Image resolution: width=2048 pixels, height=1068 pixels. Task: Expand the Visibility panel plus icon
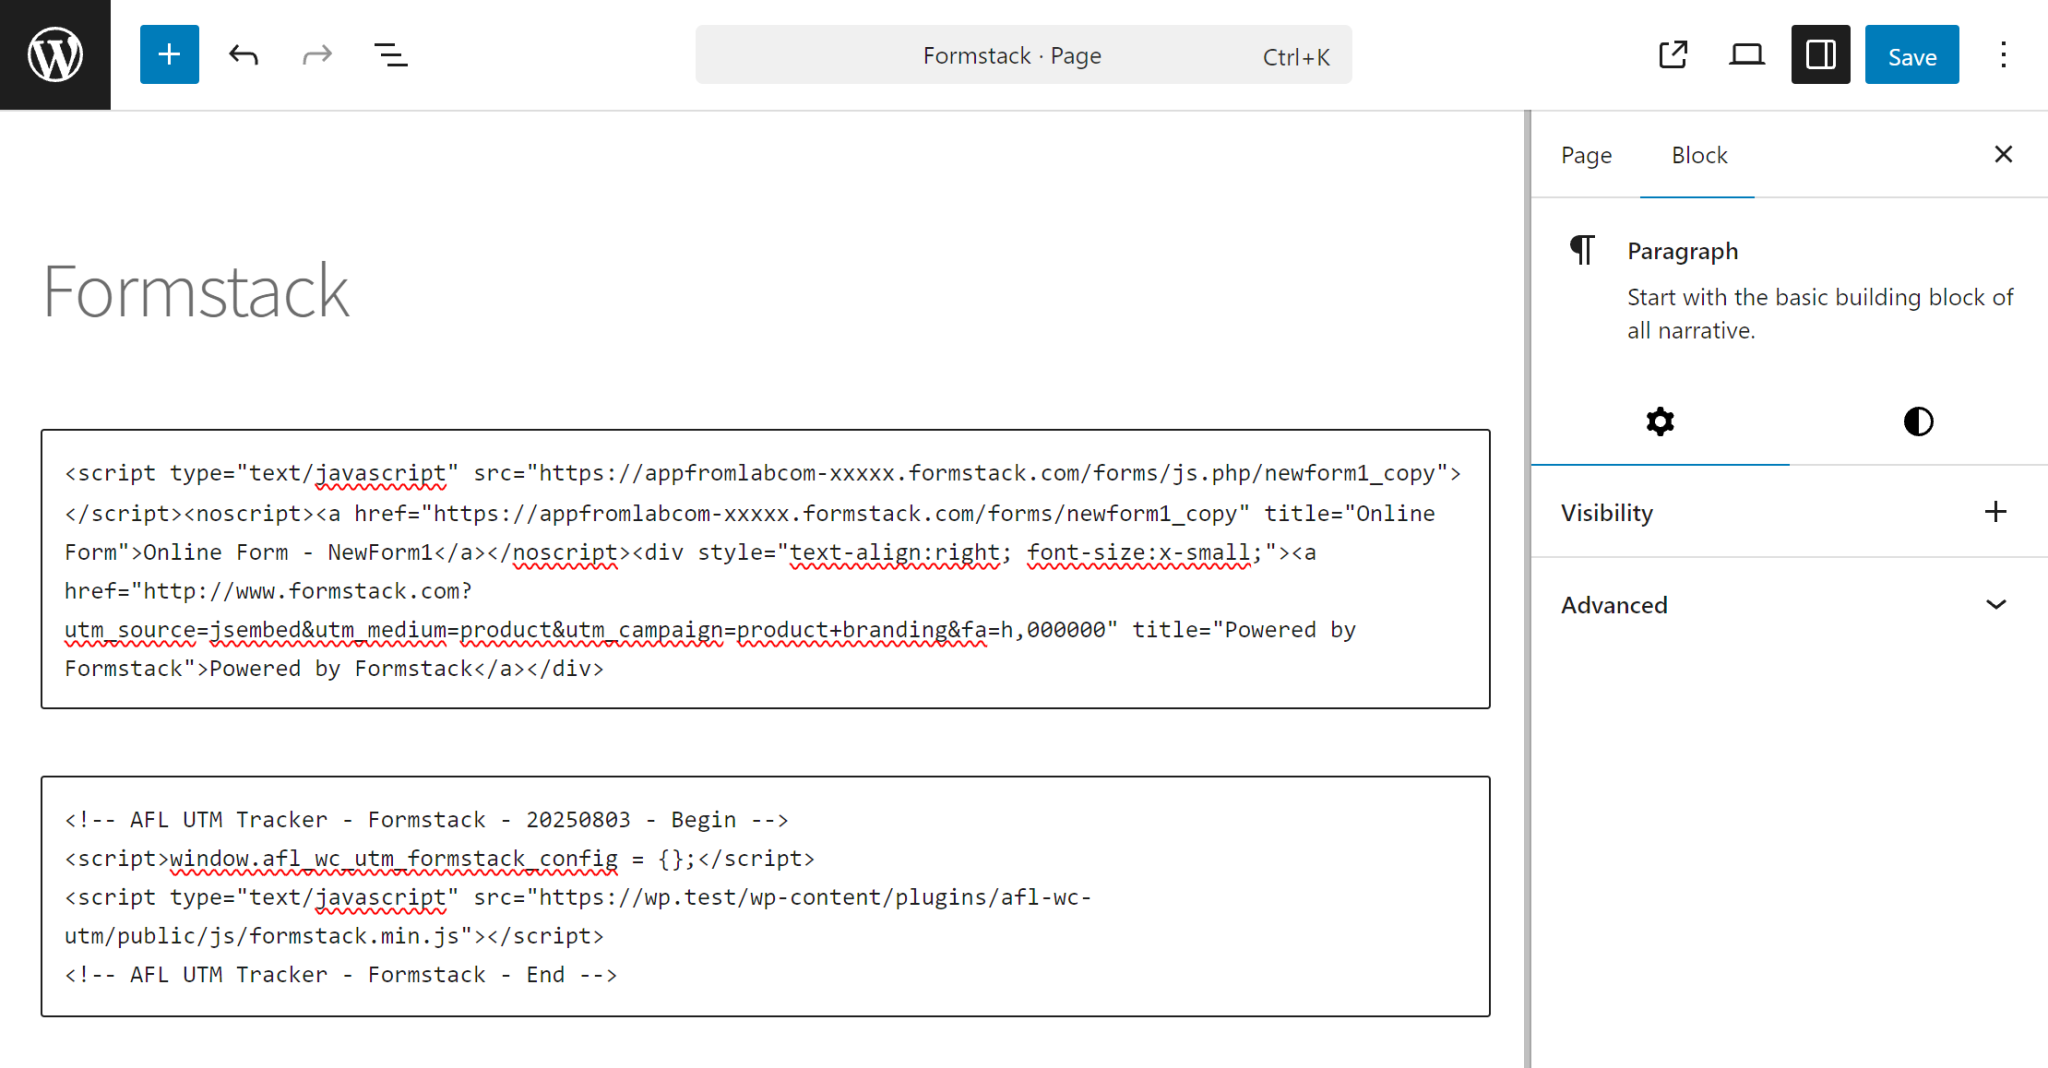point(1996,512)
